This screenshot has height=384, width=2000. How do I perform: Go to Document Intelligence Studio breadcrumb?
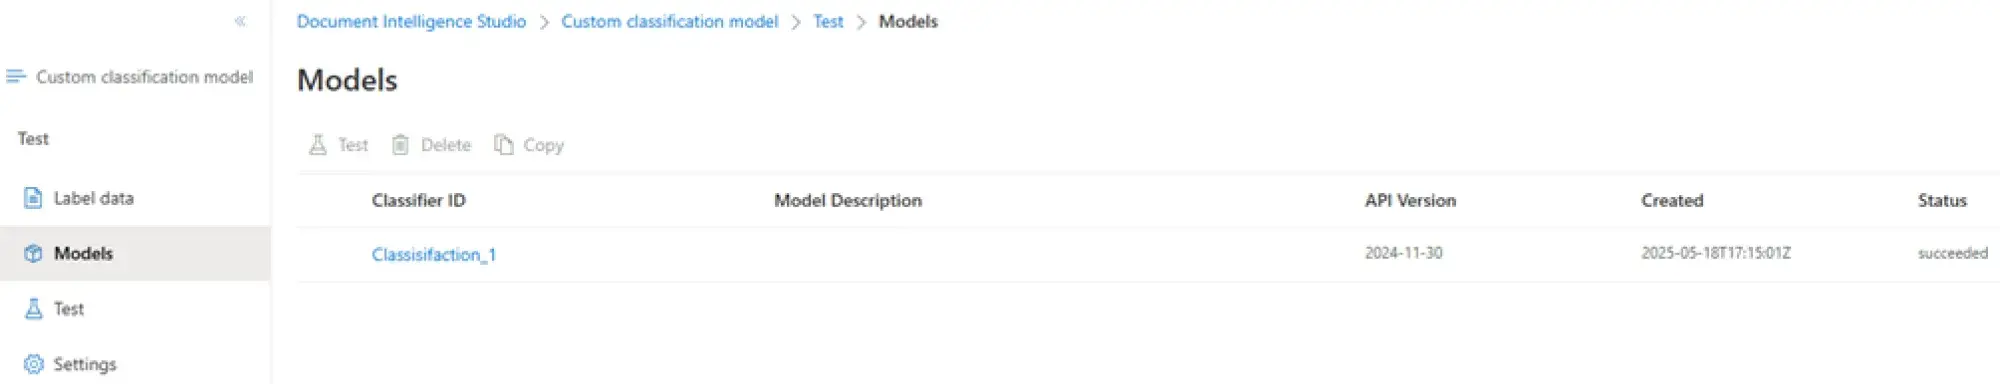(411, 21)
